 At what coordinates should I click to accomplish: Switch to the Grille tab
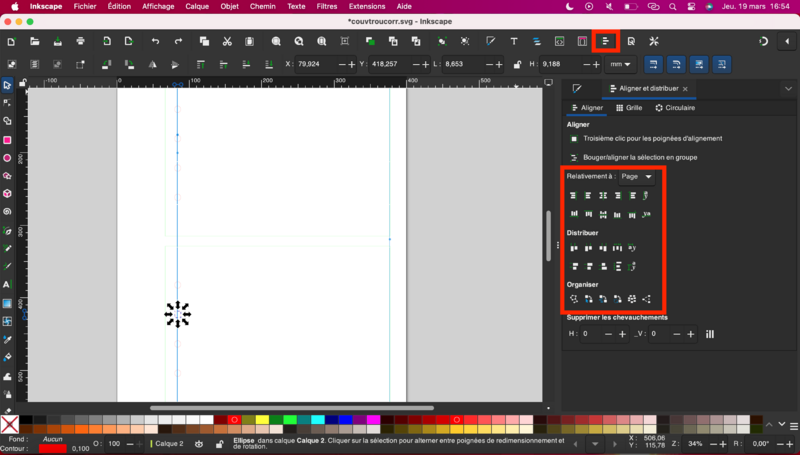[628, 107]
